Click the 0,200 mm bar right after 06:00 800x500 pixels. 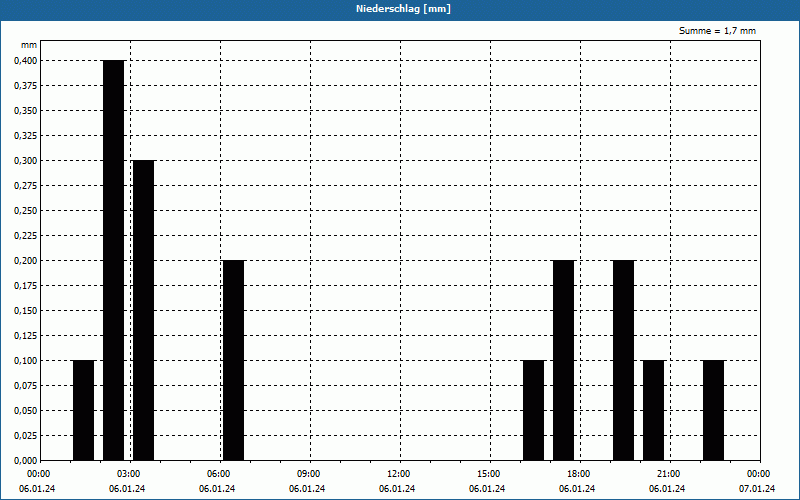coord(234,360)
